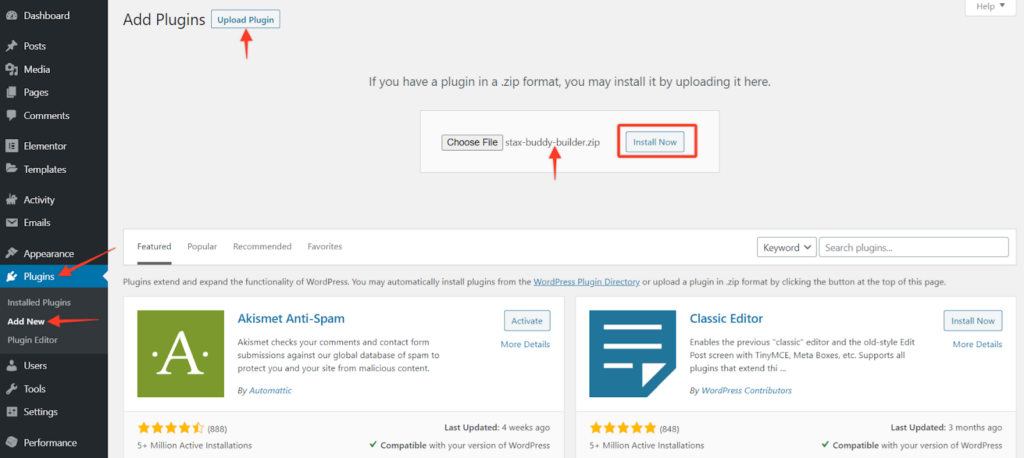1024x458 pixels.
Task: Click the Tools wrench icon
Action: (x=11, y=389)
